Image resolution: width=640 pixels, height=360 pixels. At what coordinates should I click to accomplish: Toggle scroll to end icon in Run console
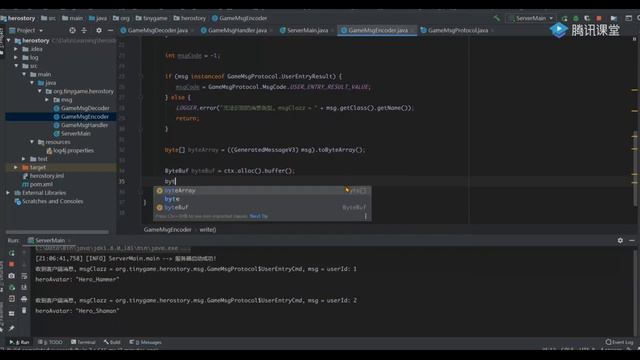coord(24,287)
